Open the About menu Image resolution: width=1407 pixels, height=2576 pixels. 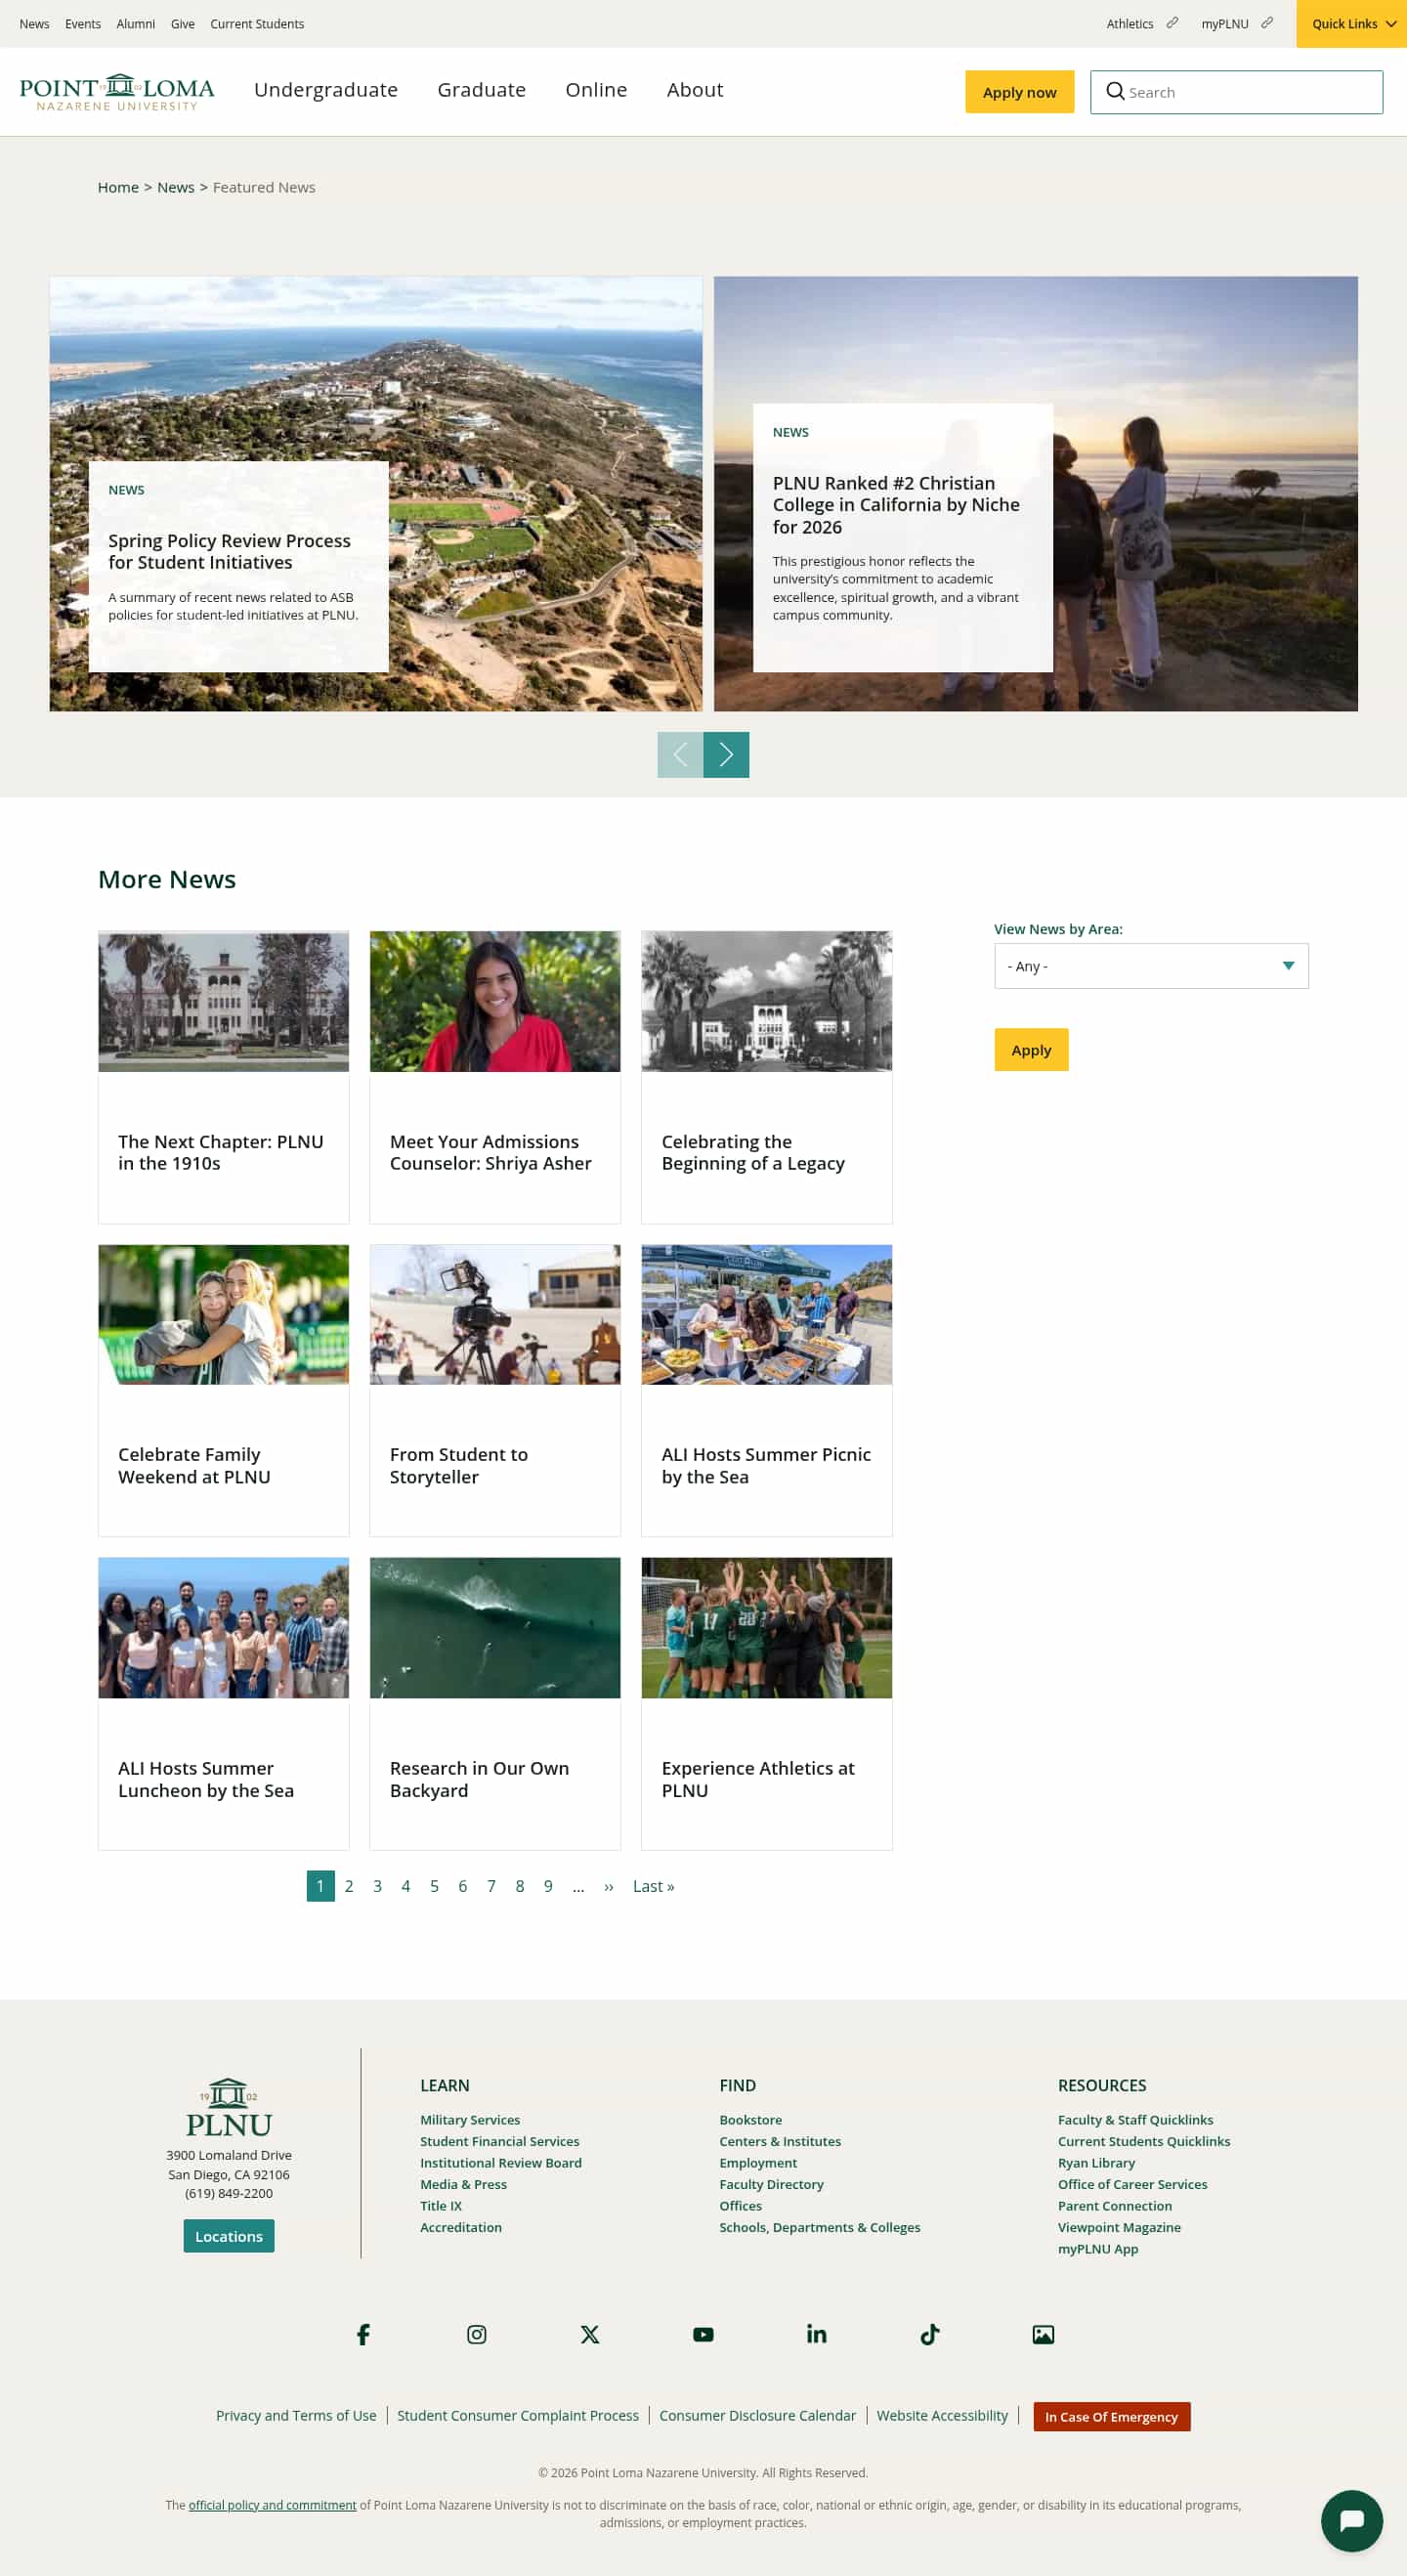coord(695,90)
